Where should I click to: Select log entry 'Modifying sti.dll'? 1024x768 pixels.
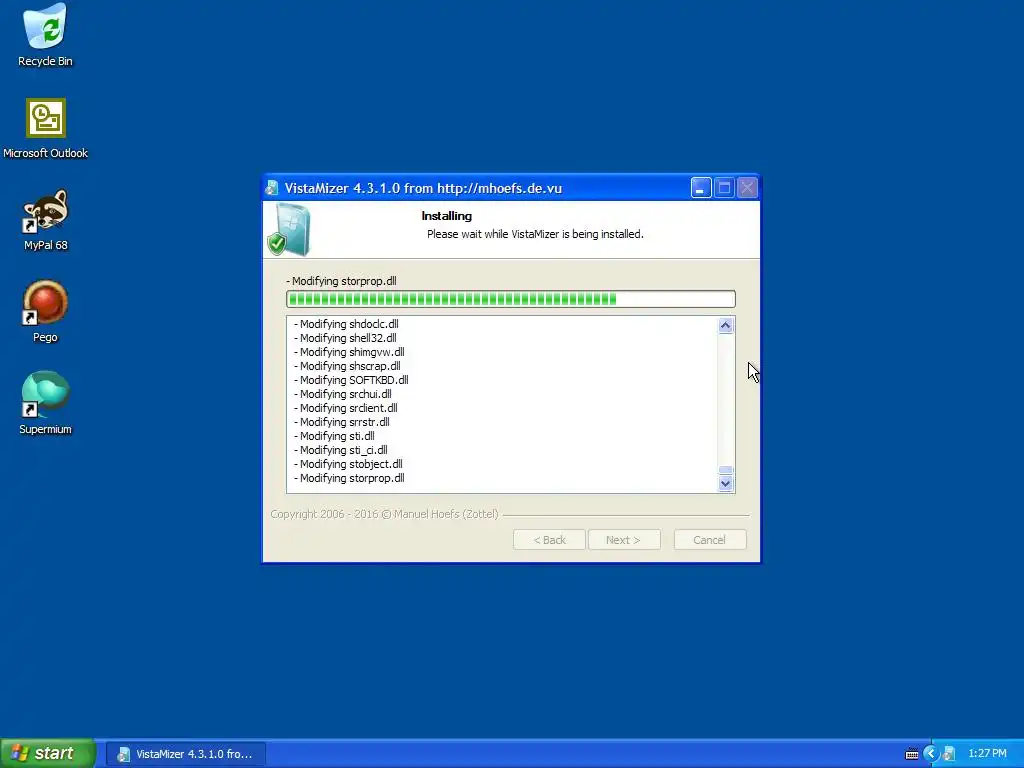(x=334, y=436)
